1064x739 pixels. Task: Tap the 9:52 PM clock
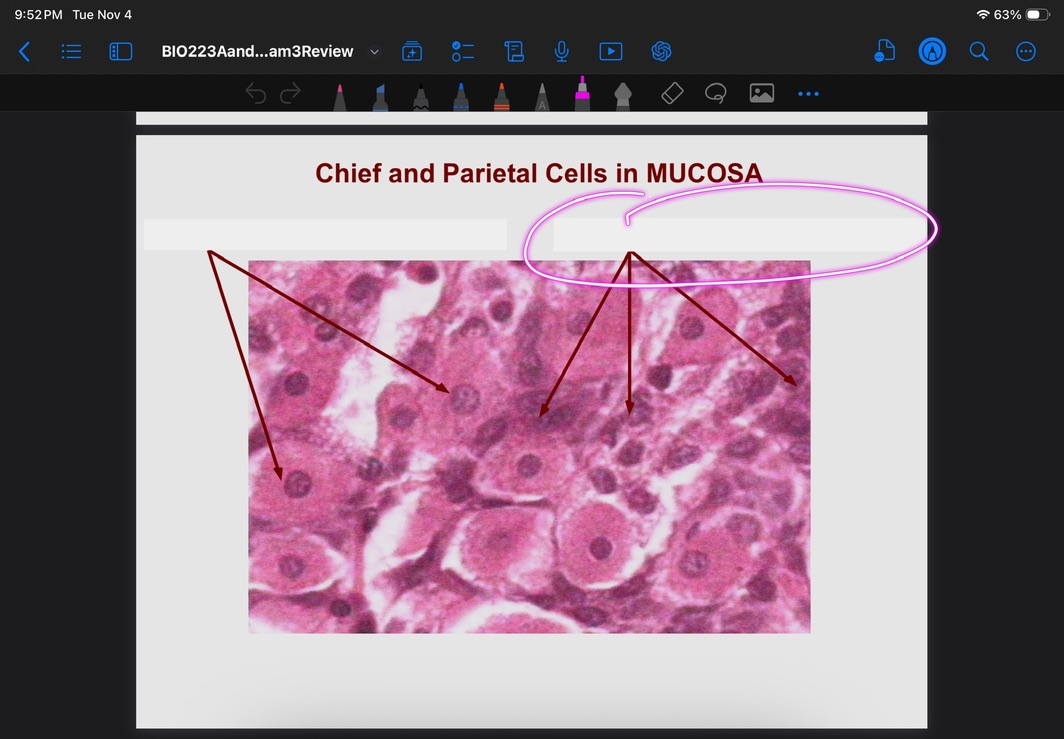pos(38,14)
